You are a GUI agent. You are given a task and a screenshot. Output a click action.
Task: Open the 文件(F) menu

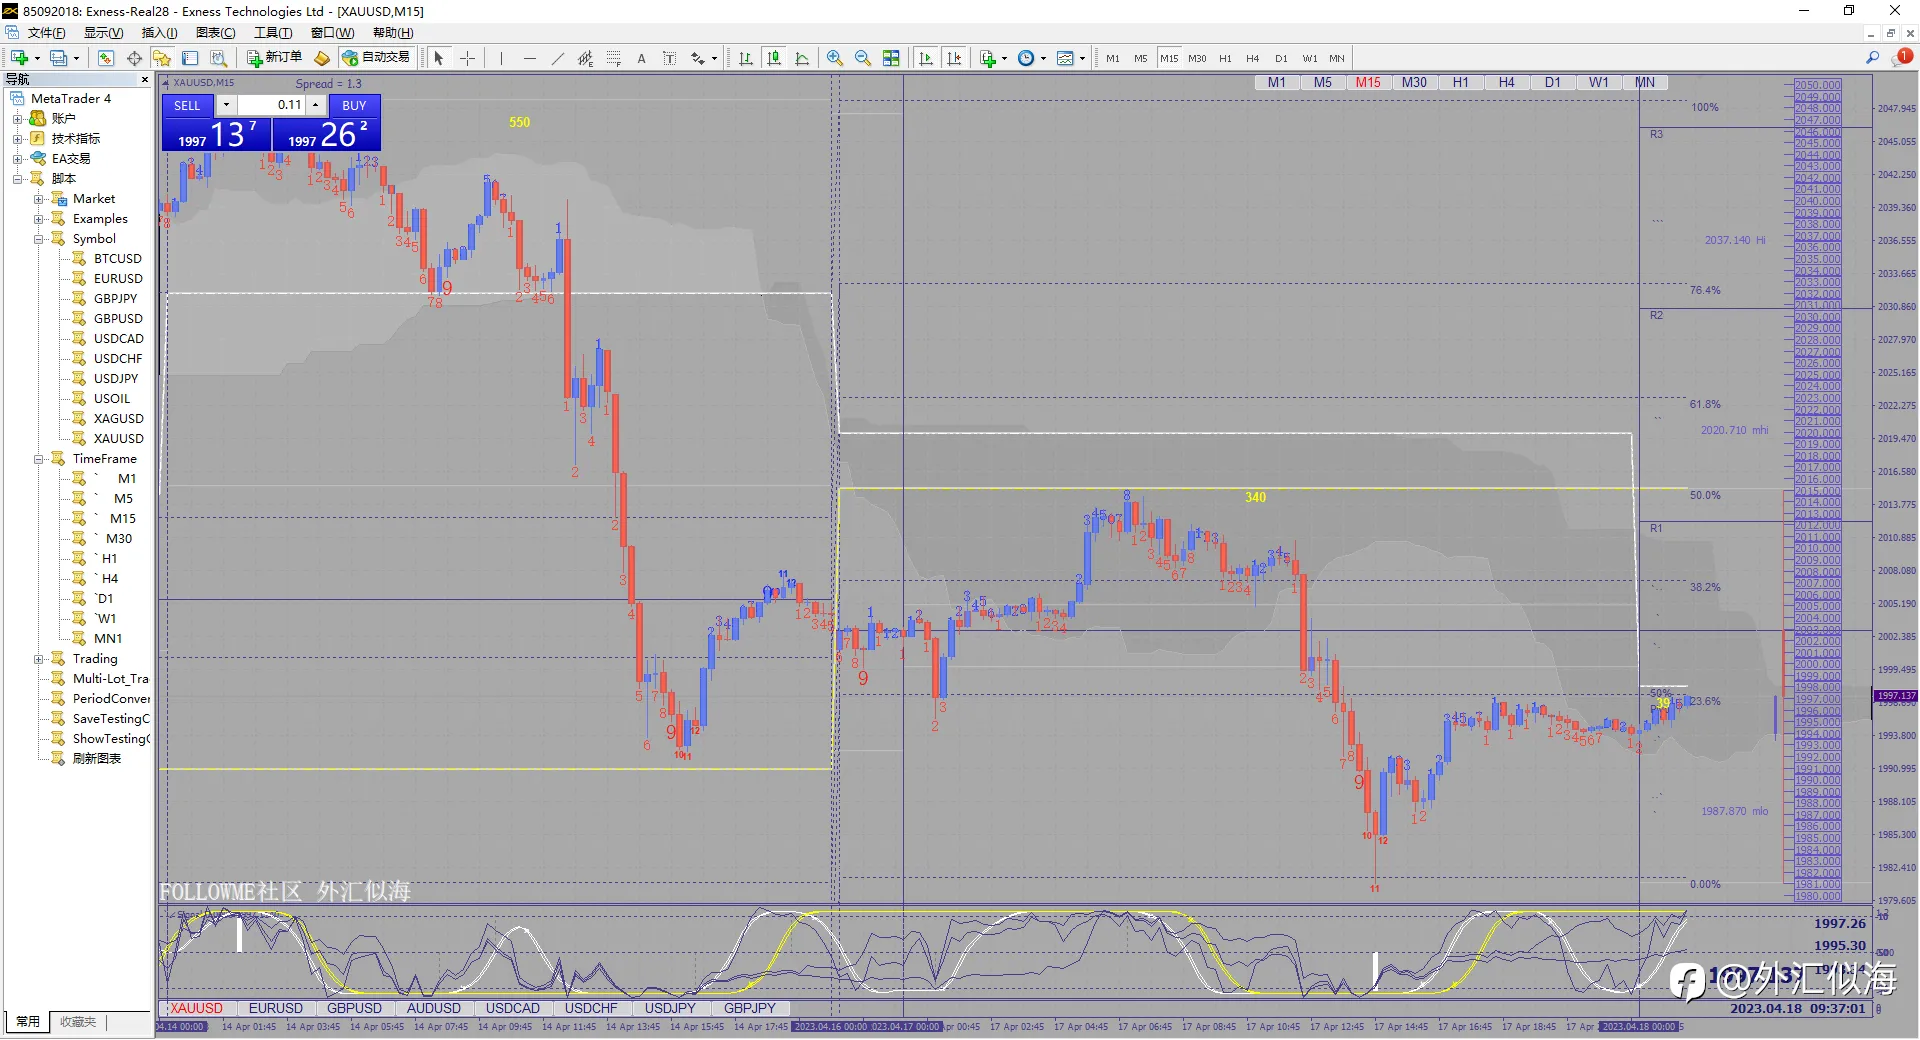coord(46,33)
